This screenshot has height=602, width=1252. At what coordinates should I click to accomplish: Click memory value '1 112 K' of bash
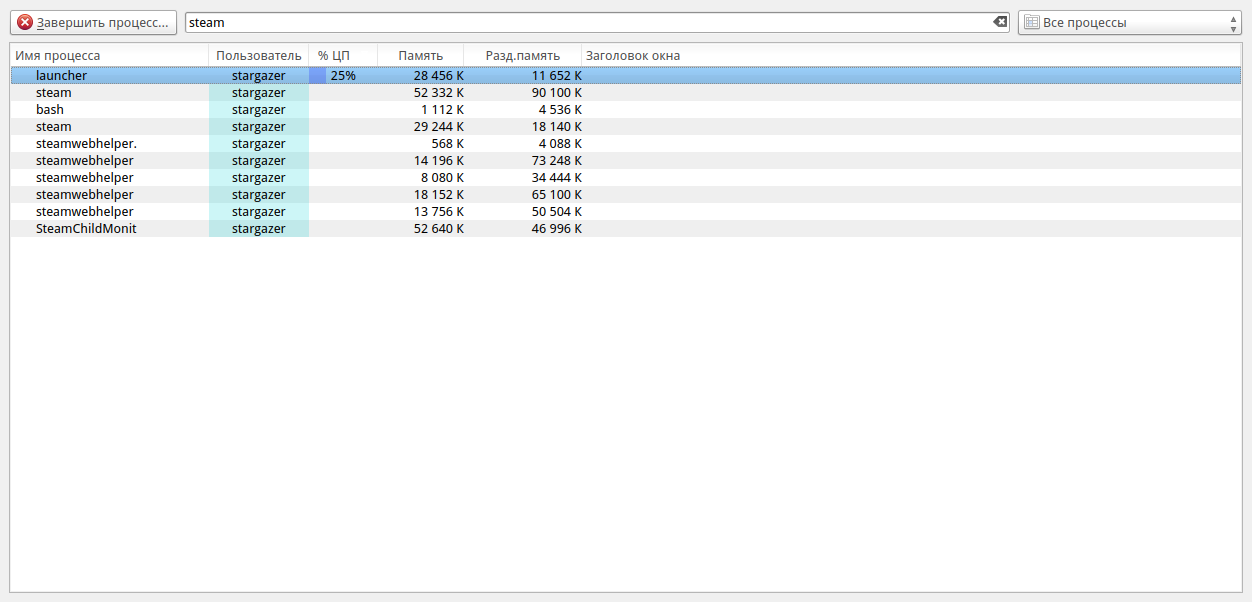point(442,109)
